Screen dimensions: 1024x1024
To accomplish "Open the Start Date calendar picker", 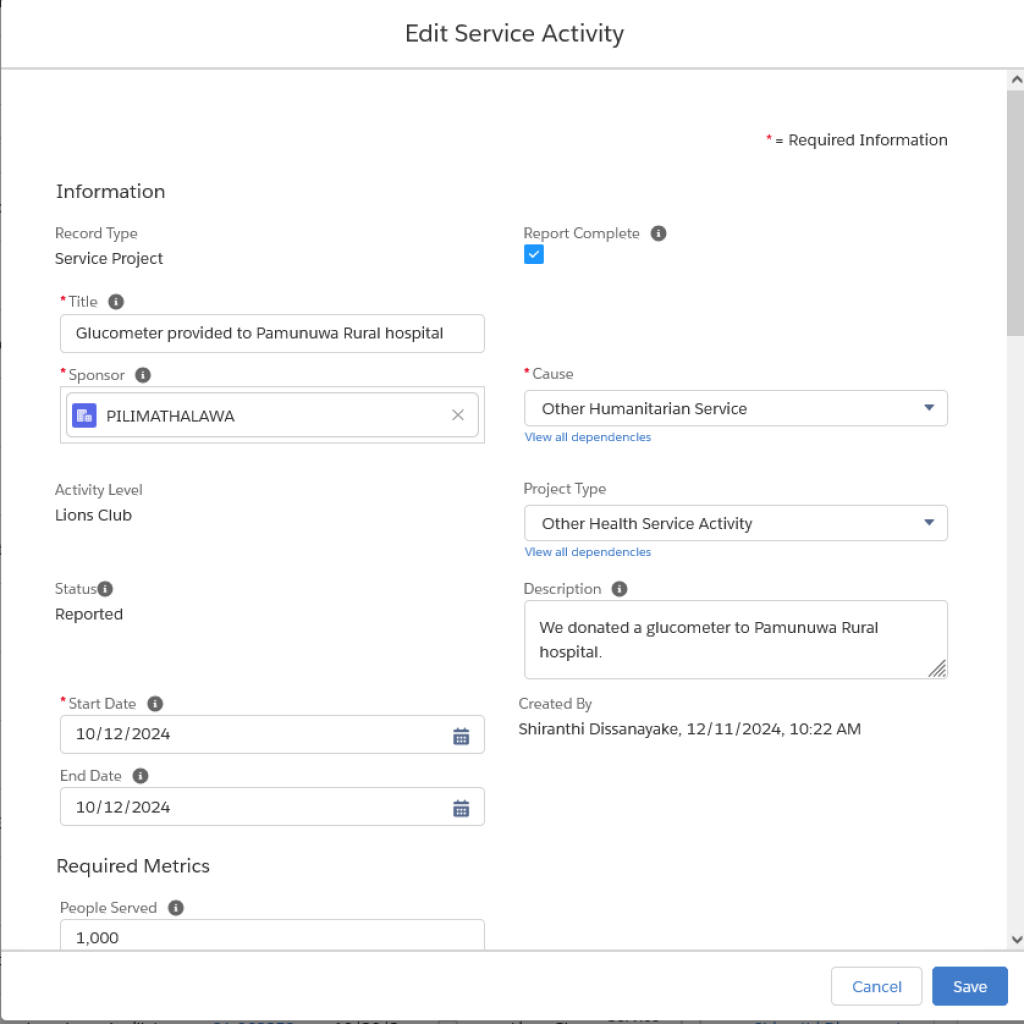I will click(x=461, y=736).
